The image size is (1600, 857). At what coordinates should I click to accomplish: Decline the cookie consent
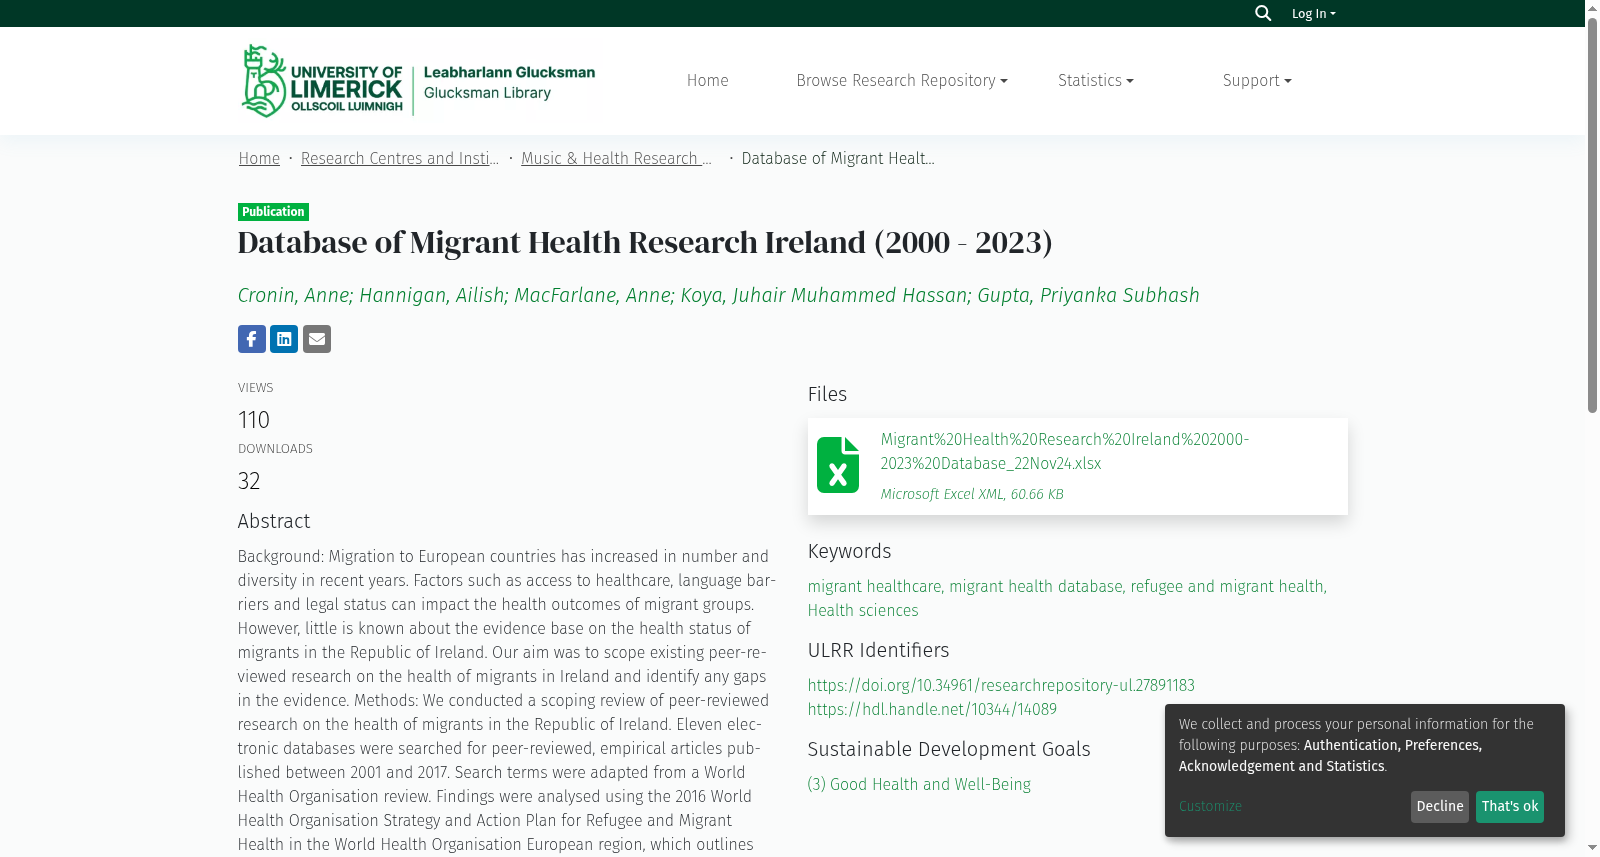(1440, 806)
